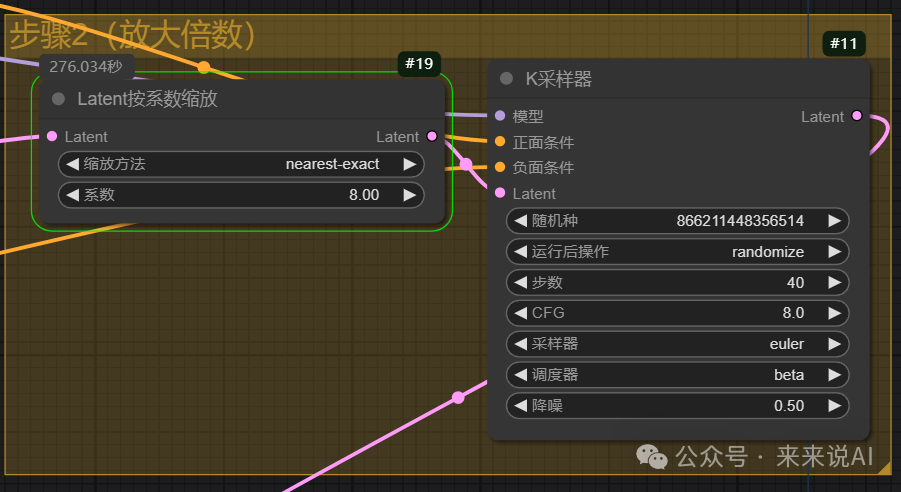Click the 步数 40 value field
The width and height of the screenshot is (901, 492).
point(677,282)
